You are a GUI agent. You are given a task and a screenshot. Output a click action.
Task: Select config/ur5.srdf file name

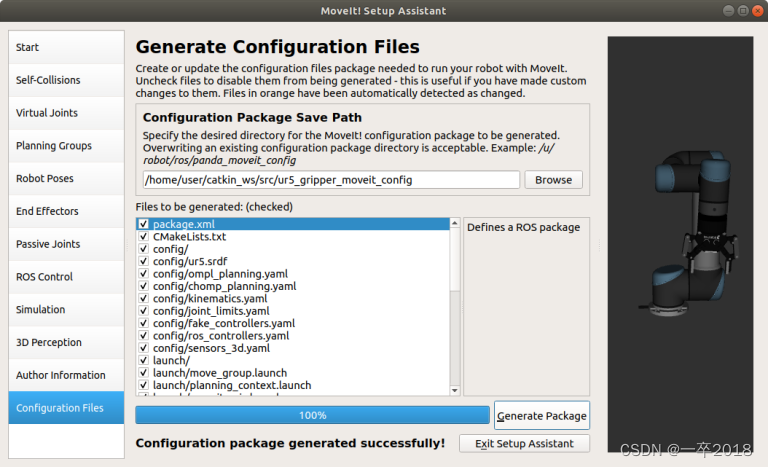190,261
